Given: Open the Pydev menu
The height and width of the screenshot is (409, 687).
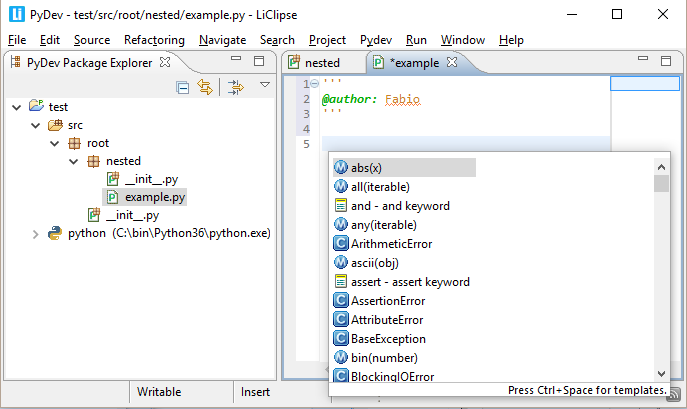Looking at the screenshot, I should click(376, 40).
